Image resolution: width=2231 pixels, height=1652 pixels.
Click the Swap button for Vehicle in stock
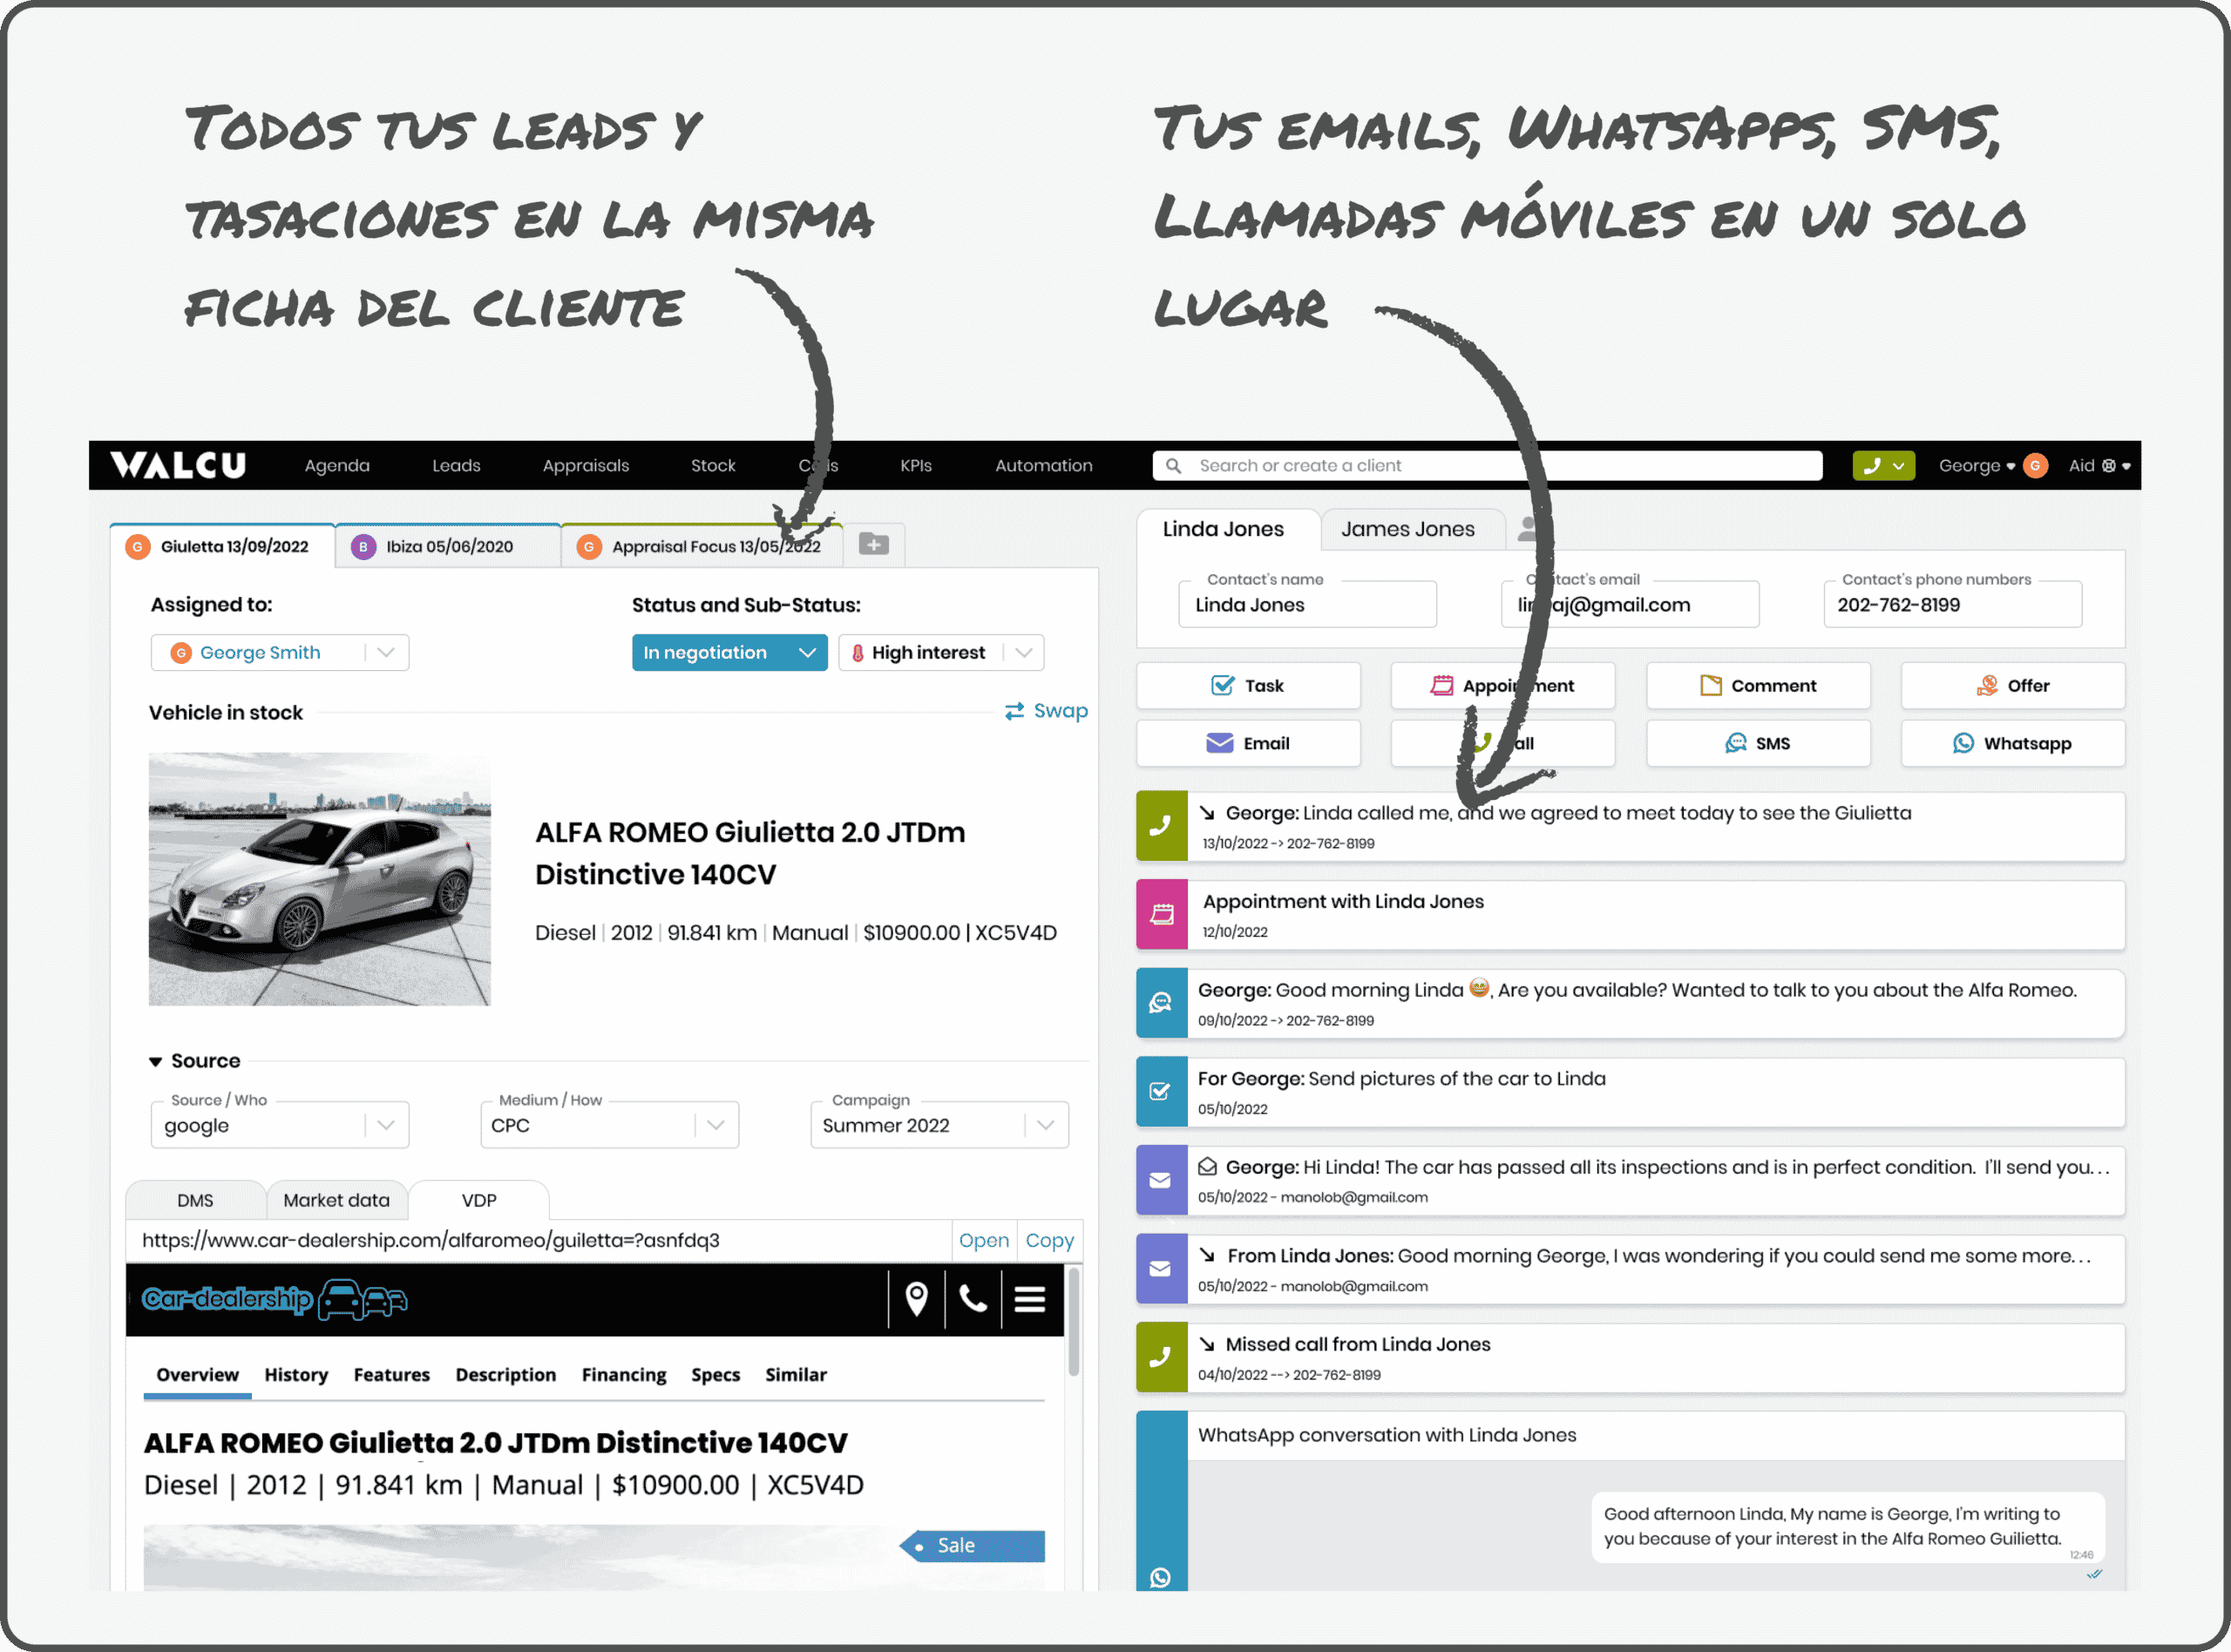[x=1042, y=712]
